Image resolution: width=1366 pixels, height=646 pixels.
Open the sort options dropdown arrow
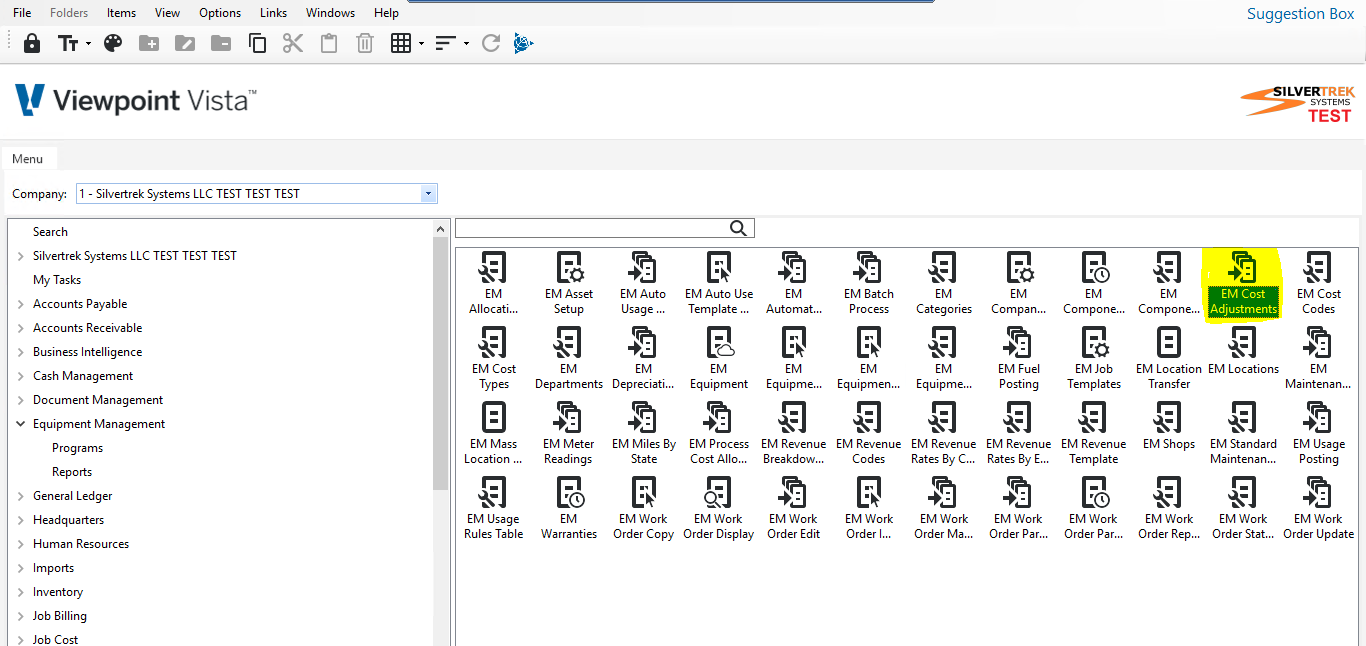click(x=466, y=43)
